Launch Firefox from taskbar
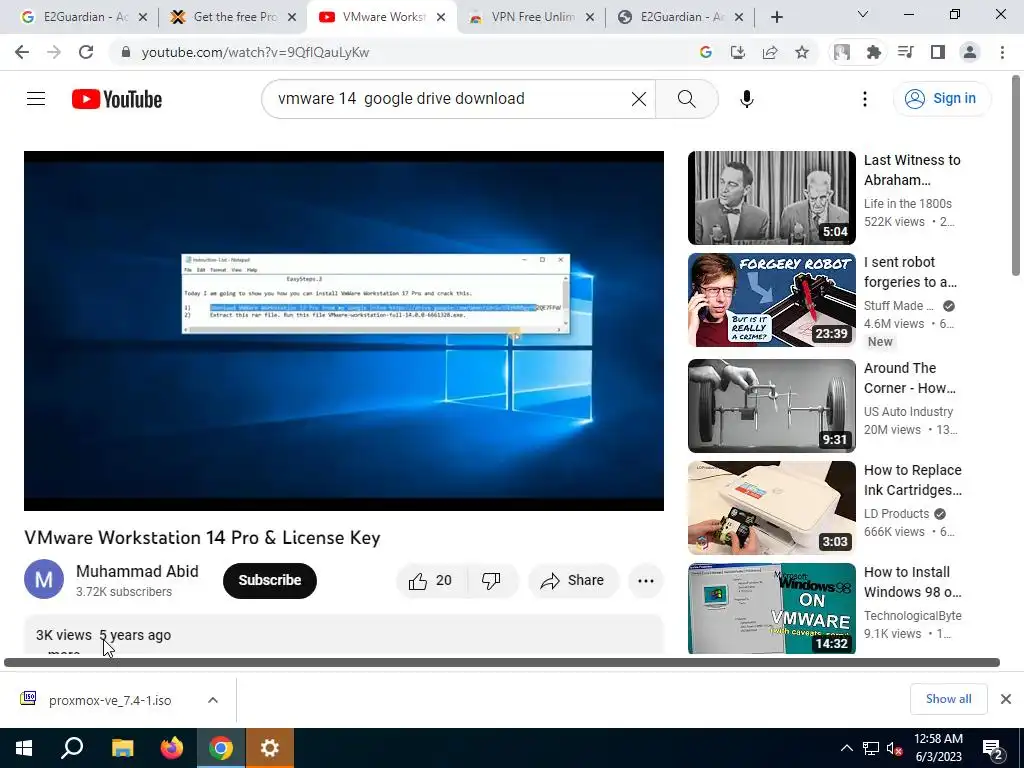Image resolution: width=1024 pixels, height=768 pixels. pos(172,748)
